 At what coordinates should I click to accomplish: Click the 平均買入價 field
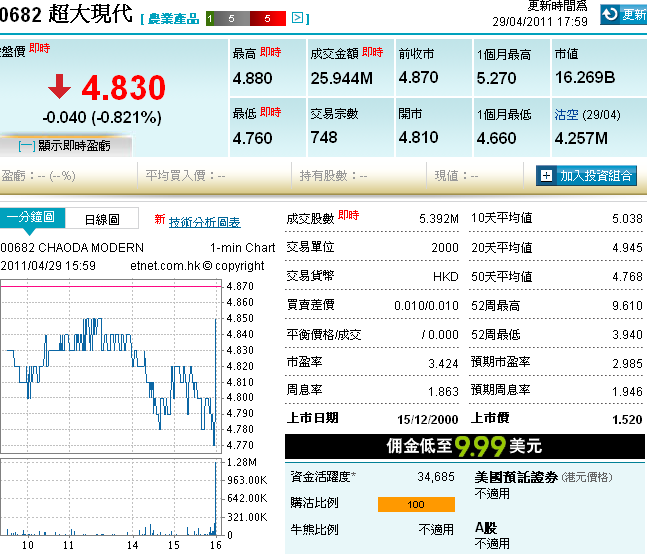click(x=185, y=176)
